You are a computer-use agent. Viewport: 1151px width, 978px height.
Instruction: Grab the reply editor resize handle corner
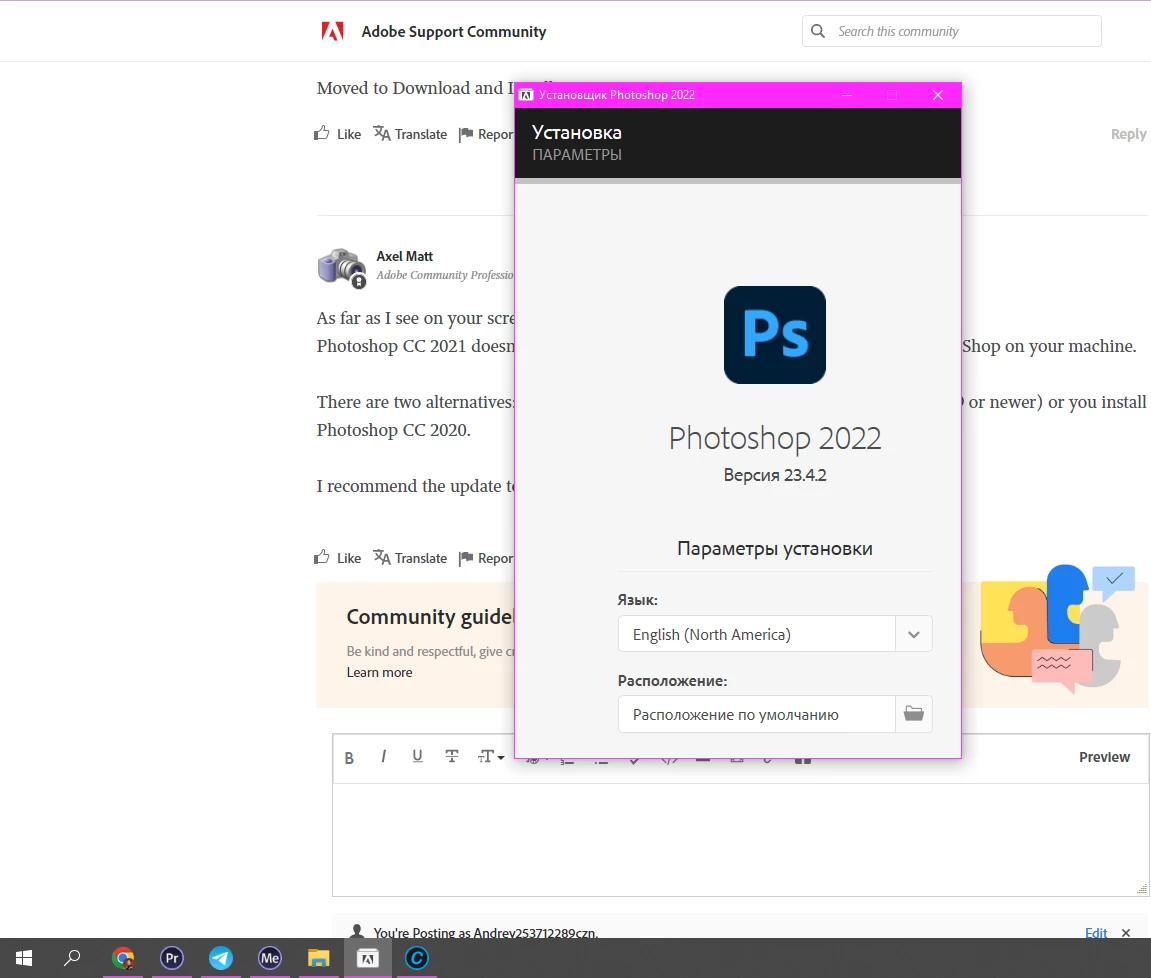pos(1142,888)
